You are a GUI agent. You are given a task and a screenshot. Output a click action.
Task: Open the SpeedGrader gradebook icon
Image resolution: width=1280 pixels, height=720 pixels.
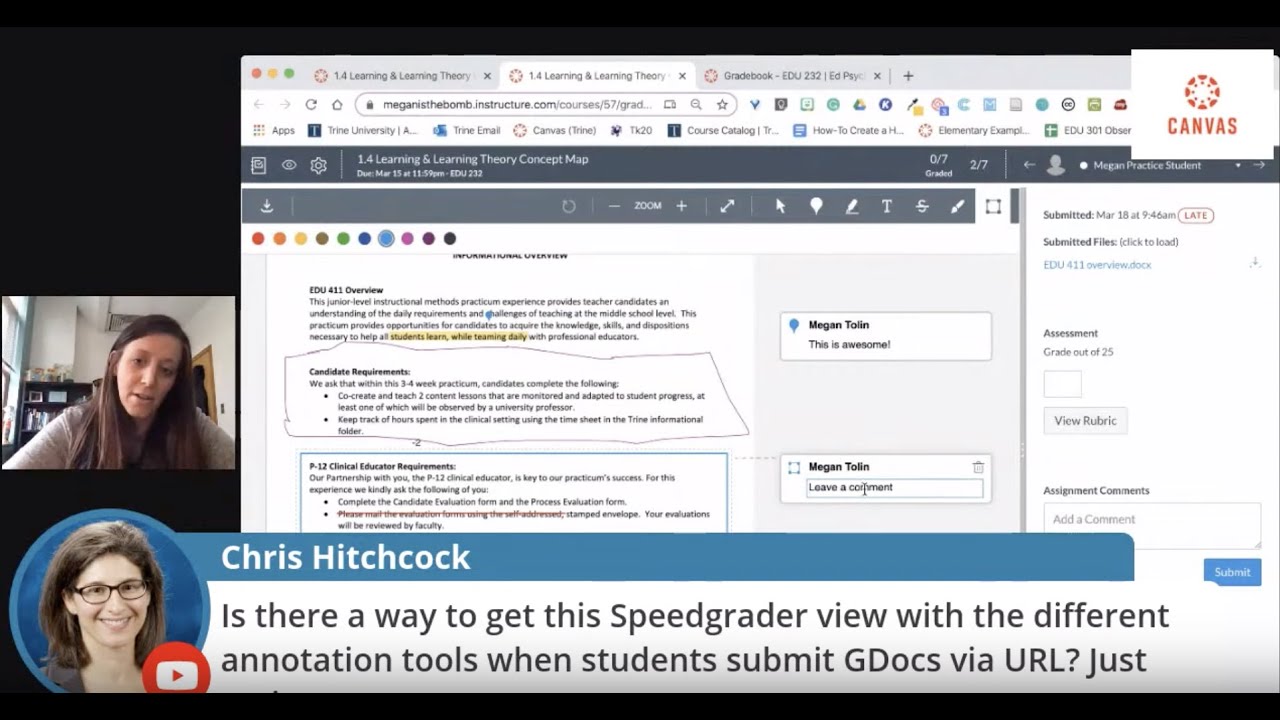tap(259, 165)
